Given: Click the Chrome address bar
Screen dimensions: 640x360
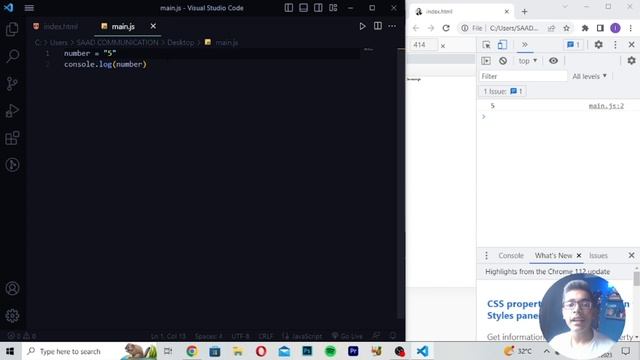Looking at the screenshot, I should [514, 28].
